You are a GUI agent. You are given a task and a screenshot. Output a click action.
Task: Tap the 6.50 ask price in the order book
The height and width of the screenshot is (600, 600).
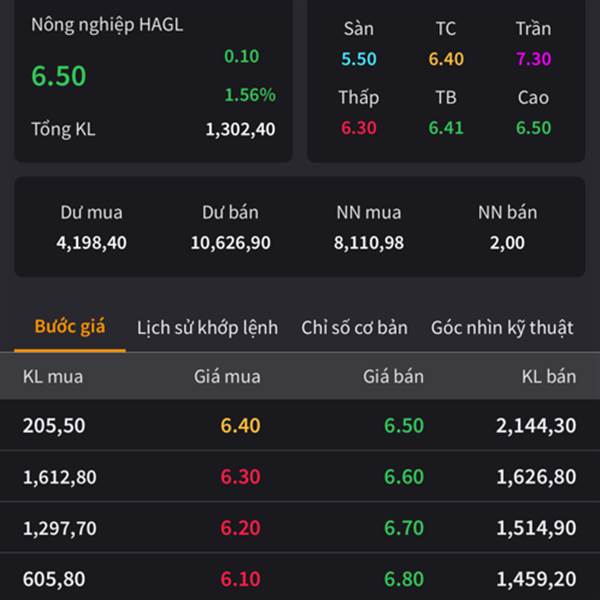pyautogui.click(x=404, y=425)
